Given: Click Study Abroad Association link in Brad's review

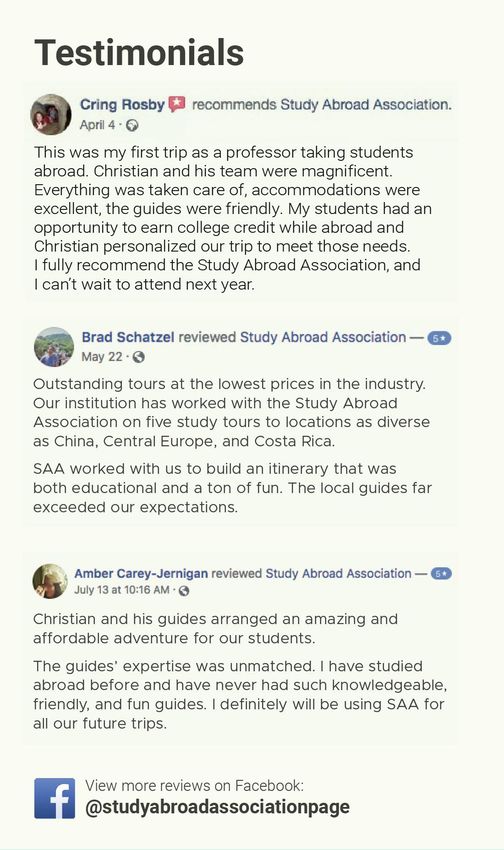Looking at the screenshot, I should coord(323,337).
